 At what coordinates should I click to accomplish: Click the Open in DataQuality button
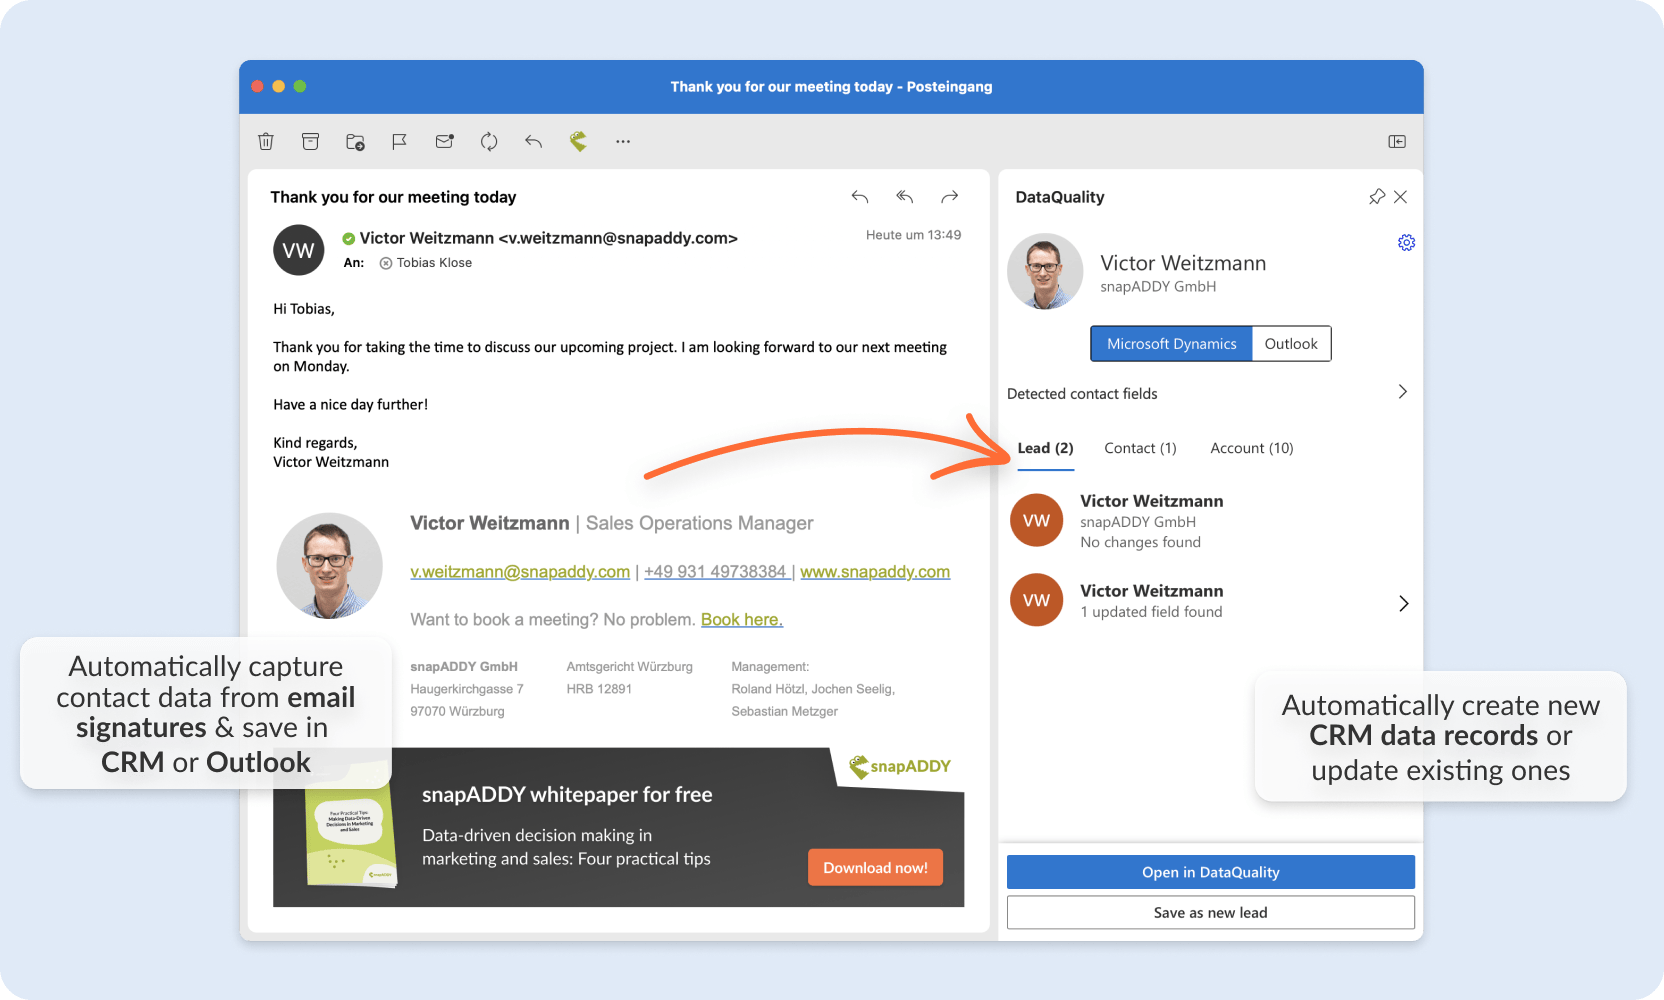1210,872
